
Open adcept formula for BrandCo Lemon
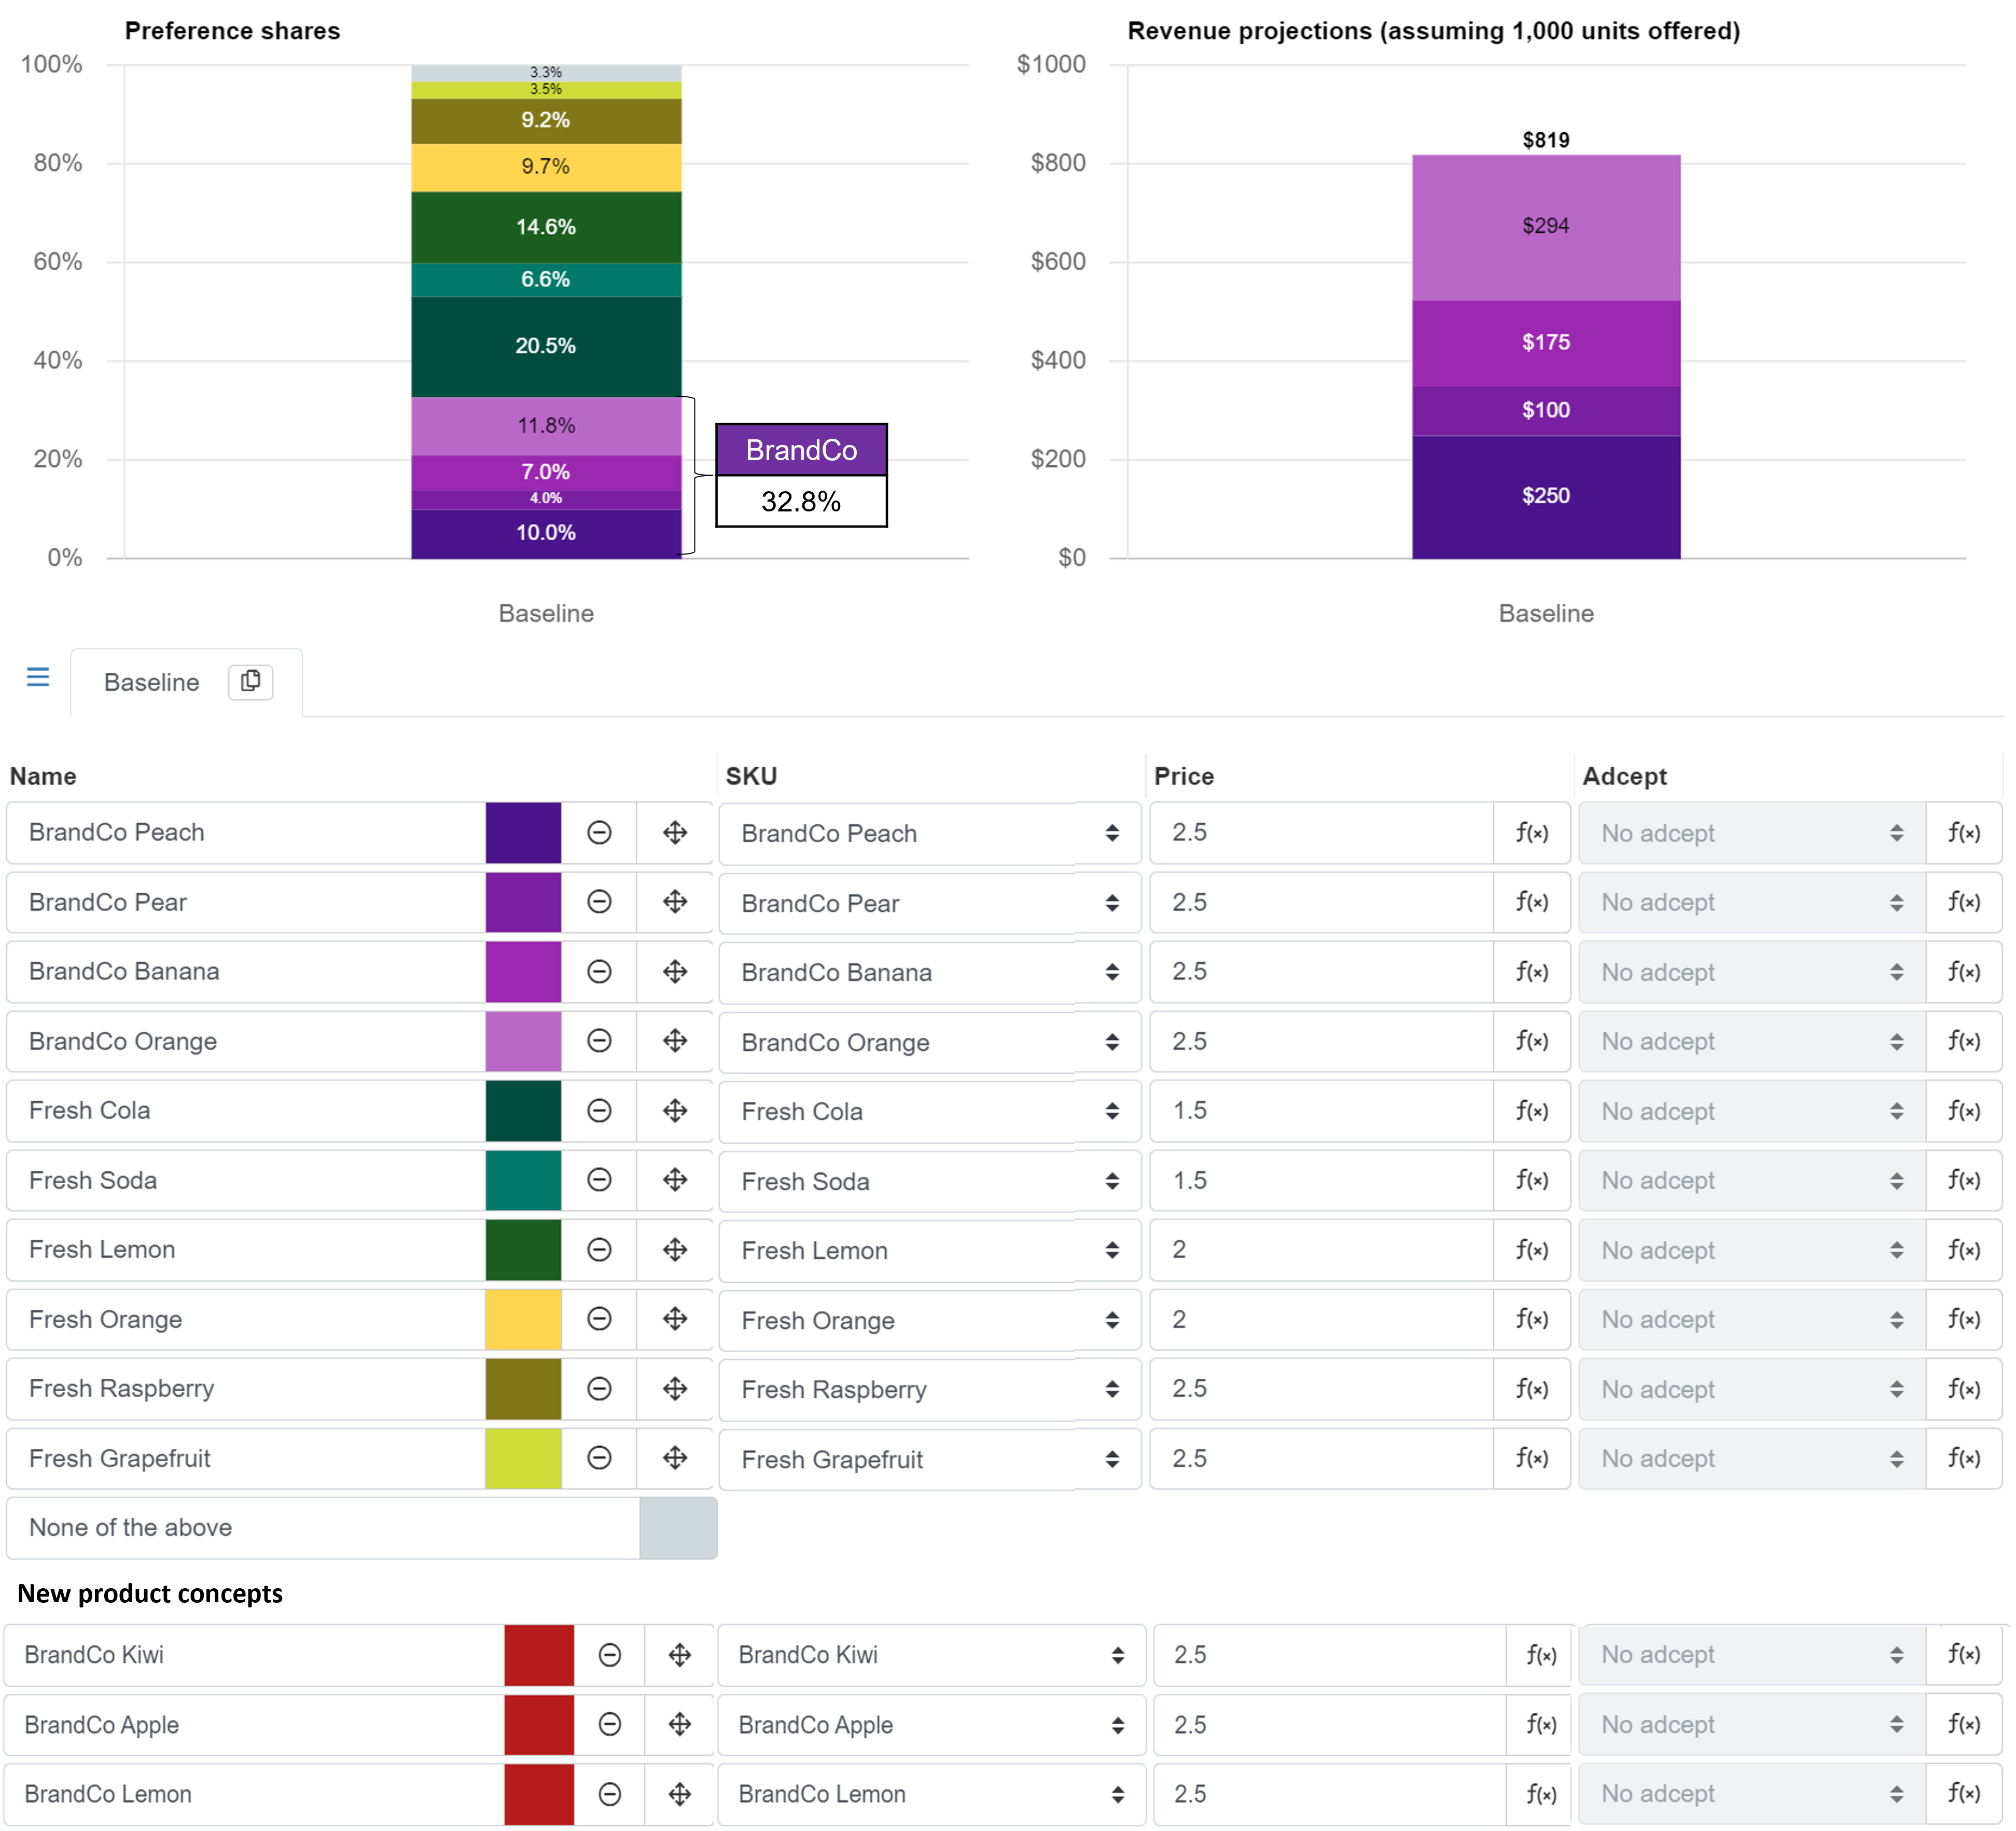[1964, 1794]
